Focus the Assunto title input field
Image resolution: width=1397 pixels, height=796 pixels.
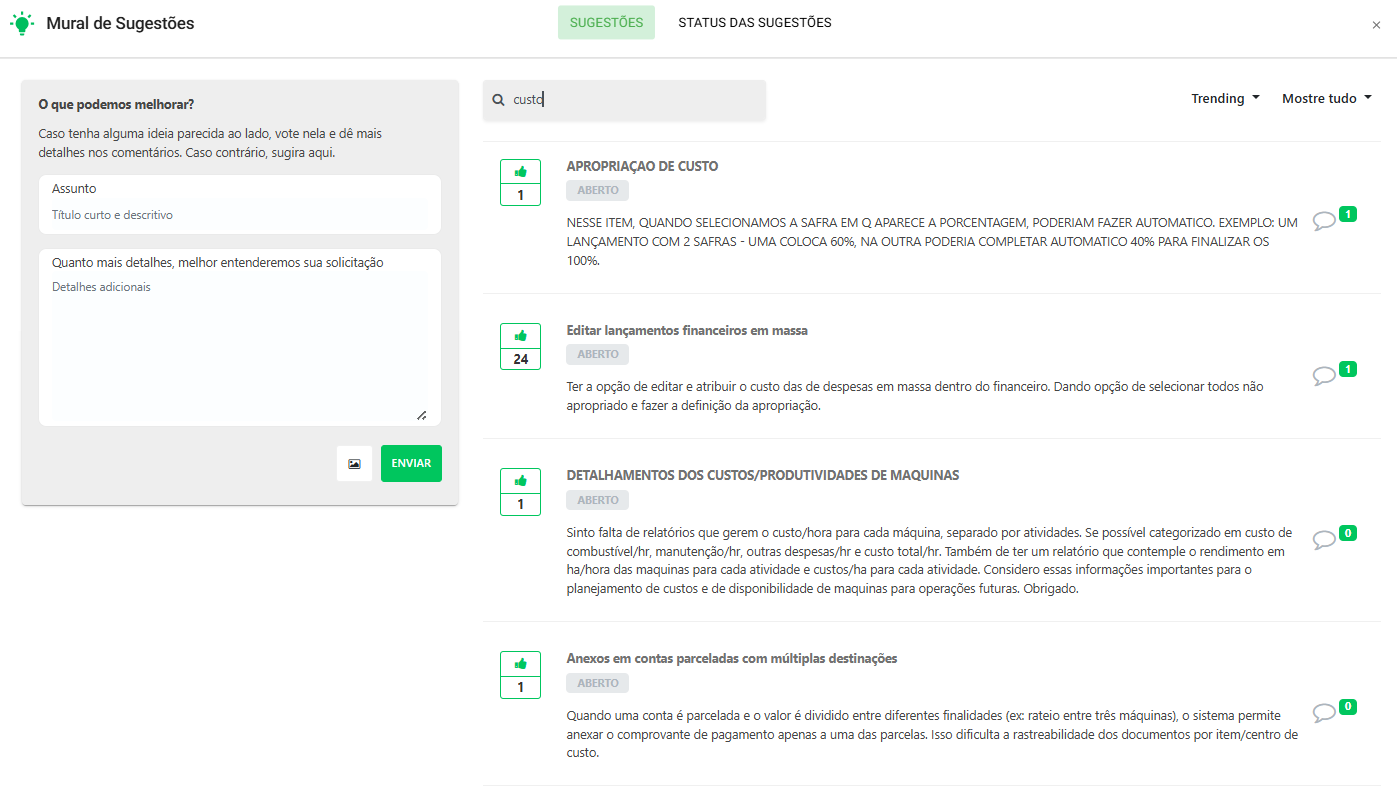[x=240, y=215]
